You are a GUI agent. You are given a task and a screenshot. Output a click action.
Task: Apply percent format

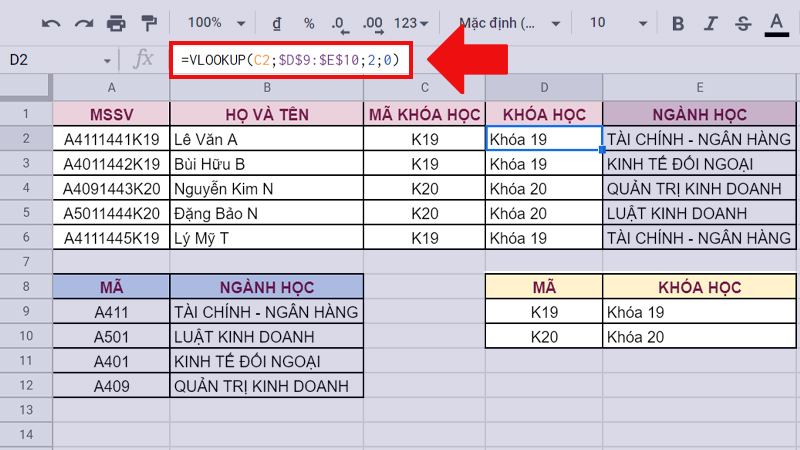[x=309, y=22]
